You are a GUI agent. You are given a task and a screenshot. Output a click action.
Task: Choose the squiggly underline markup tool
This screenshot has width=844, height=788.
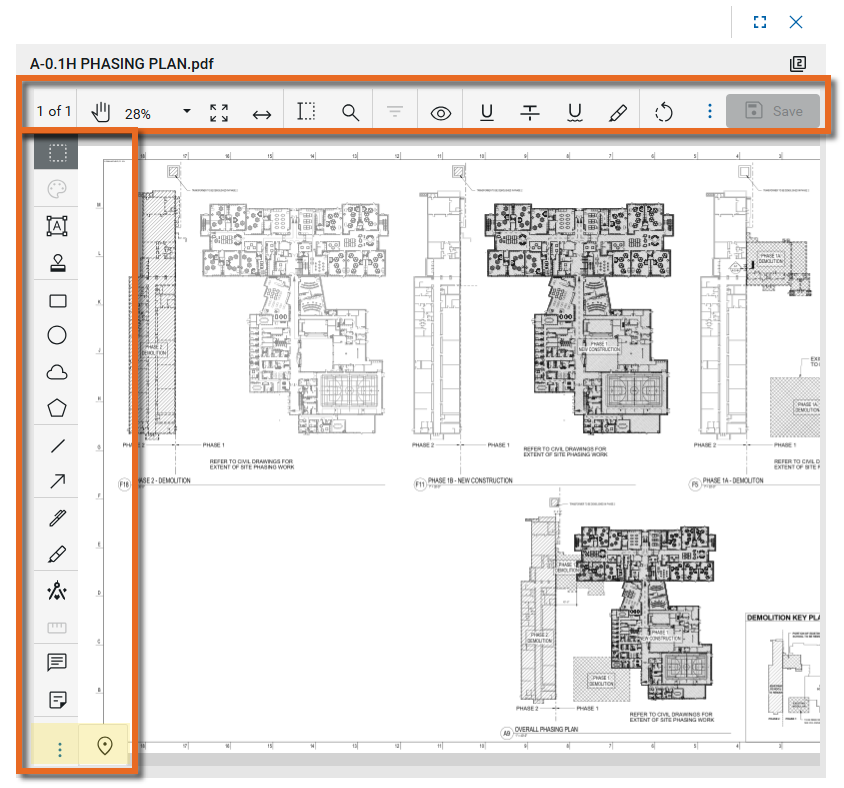pyautogui.click(x=574, y=112)
